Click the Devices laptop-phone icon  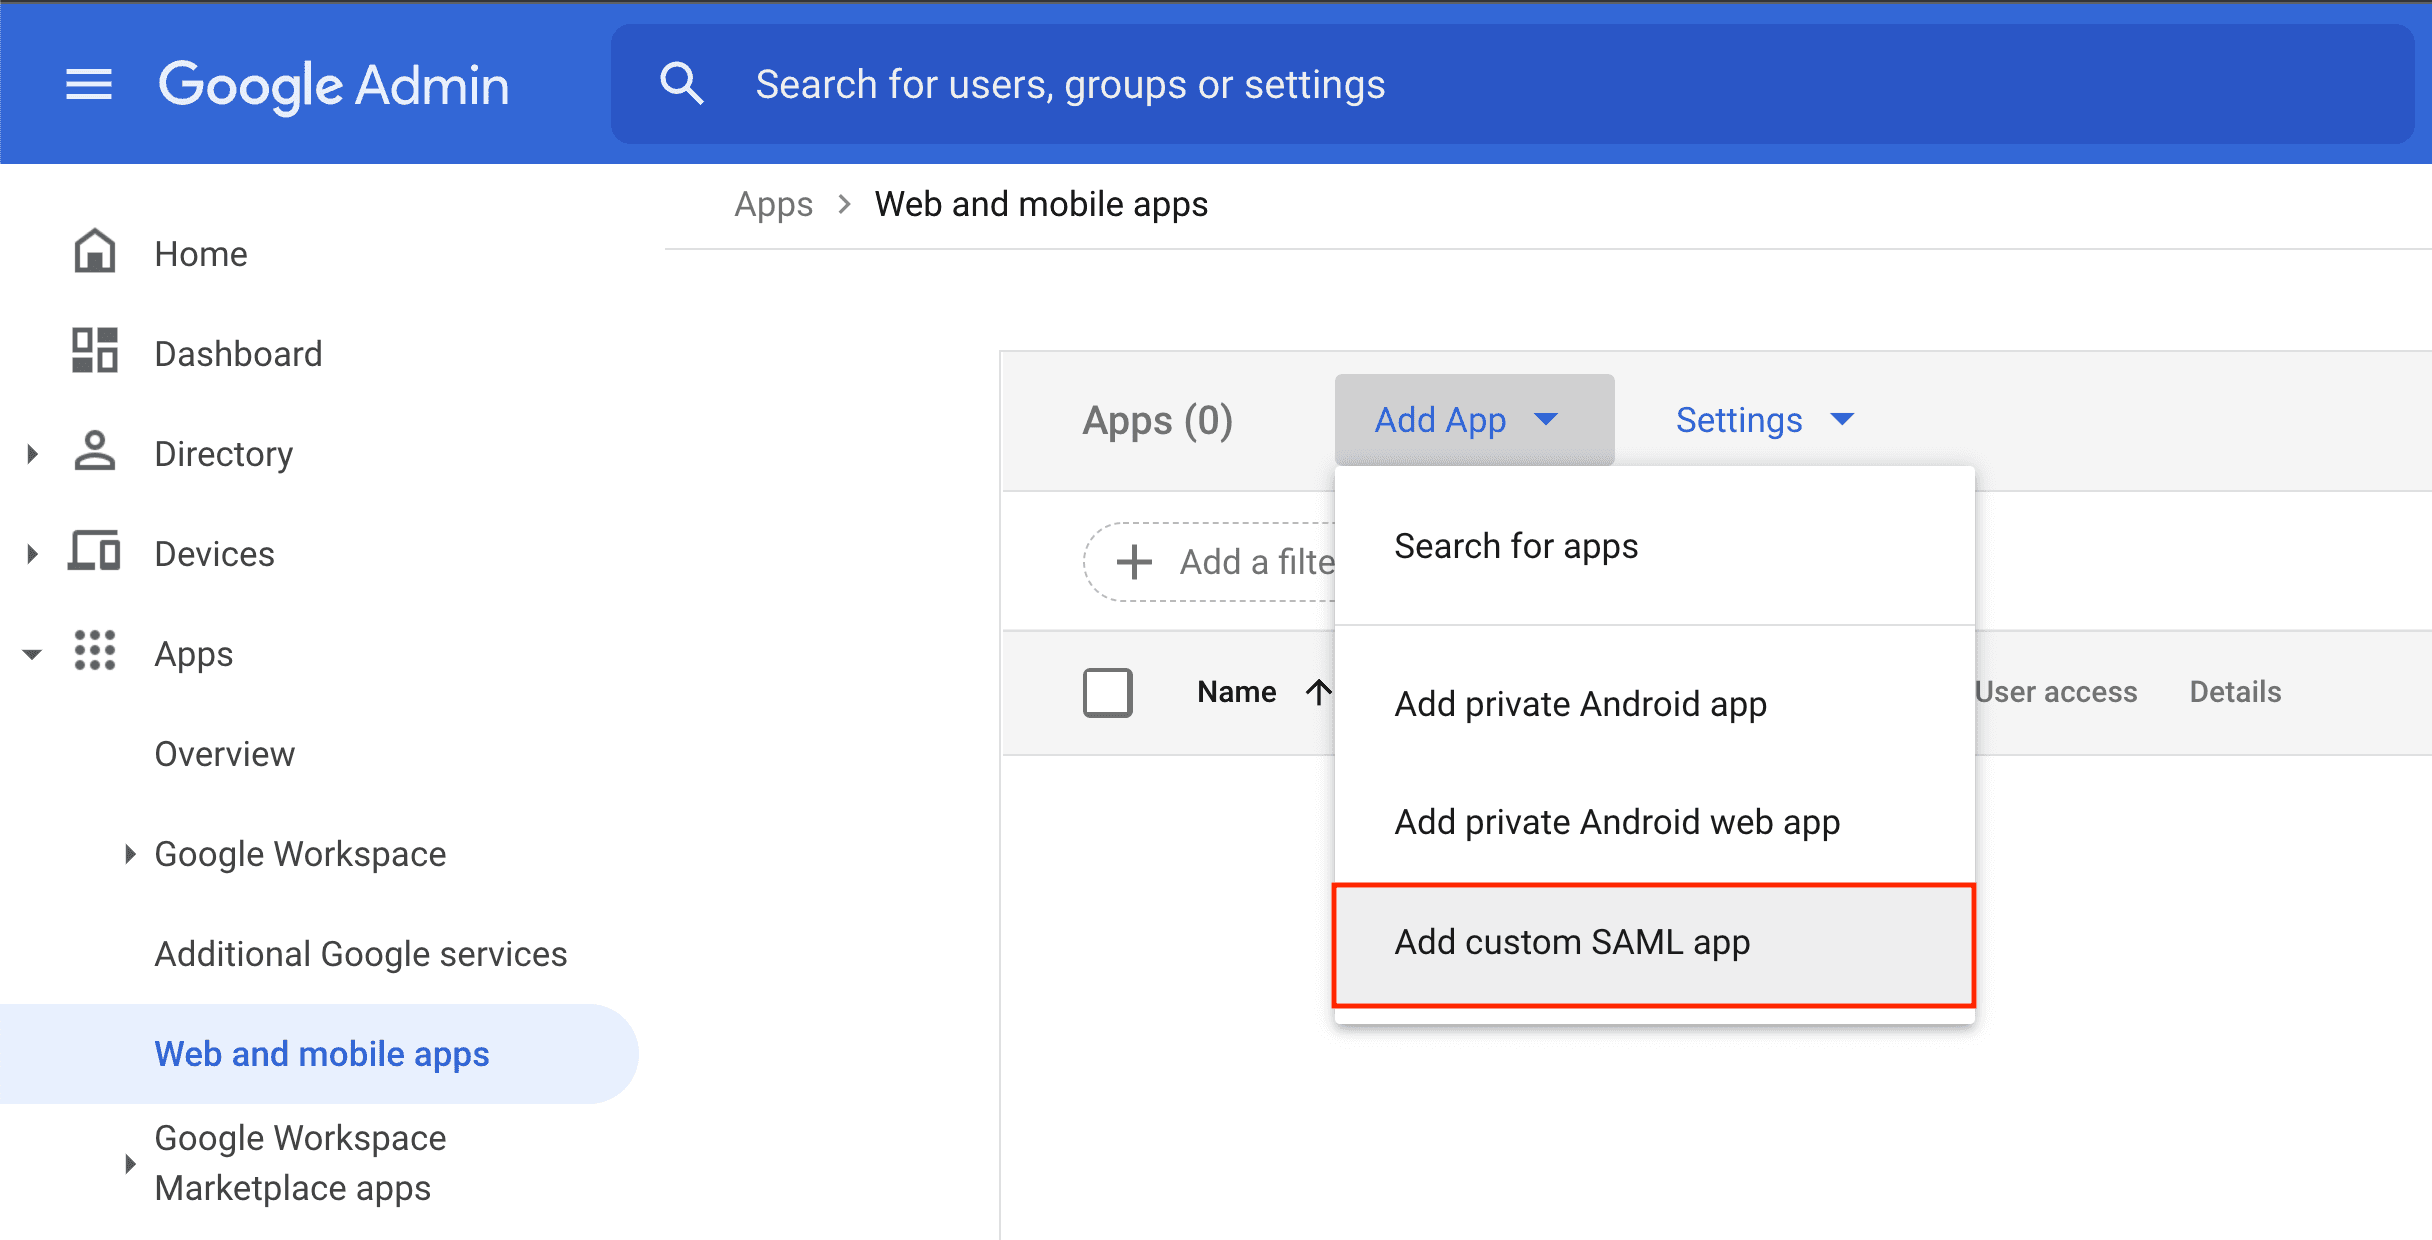[95, 552]
